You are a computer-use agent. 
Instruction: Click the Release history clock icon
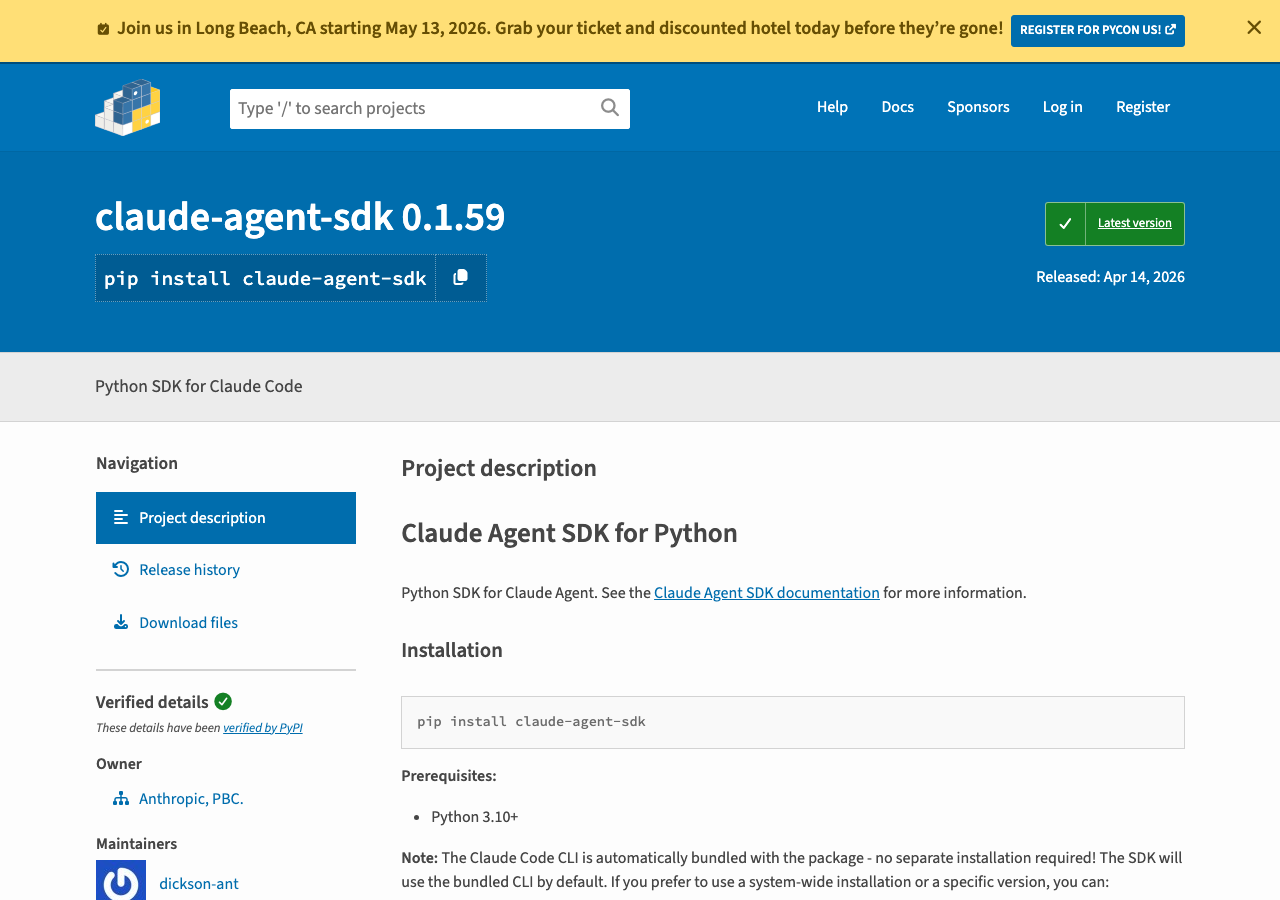pyautogui.click(x=121, y=570)
